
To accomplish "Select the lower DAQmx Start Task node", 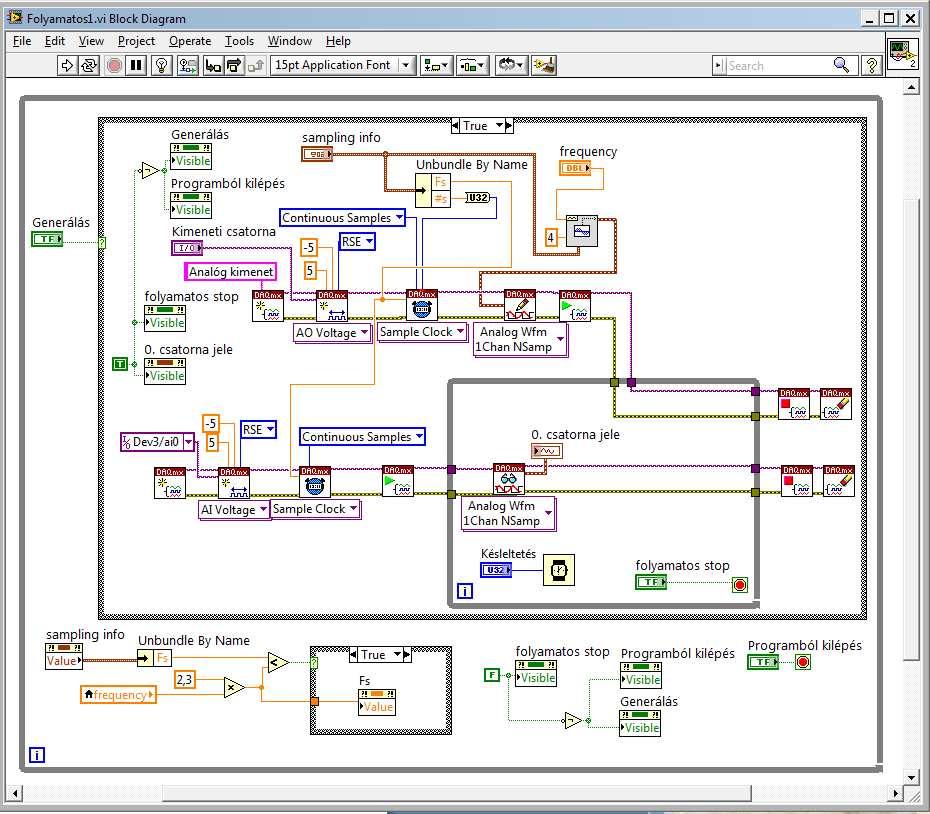I will [x=397, y=481].
